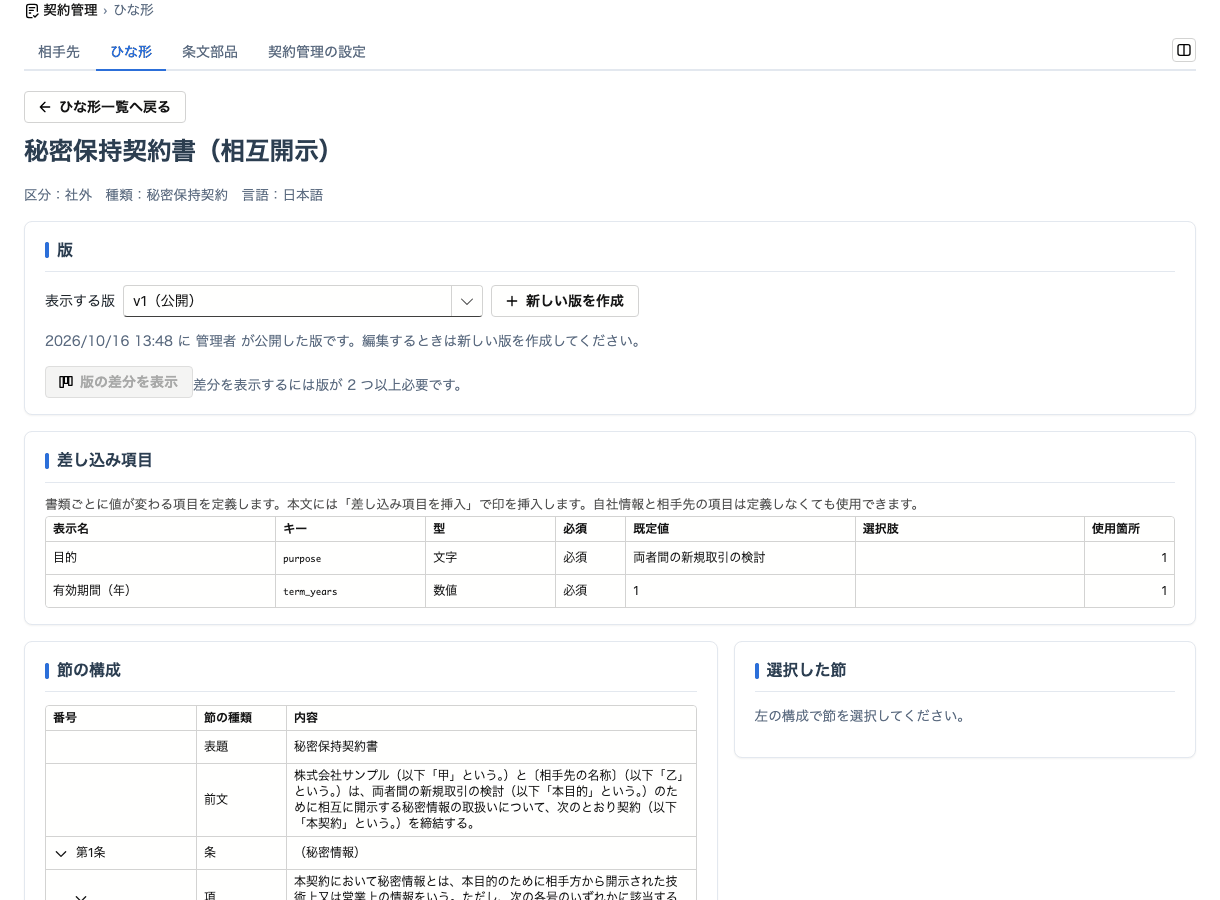Click the purpose key cell
Image resolution: width=1220 pixels, height=900 pixels.
[351, 558]
